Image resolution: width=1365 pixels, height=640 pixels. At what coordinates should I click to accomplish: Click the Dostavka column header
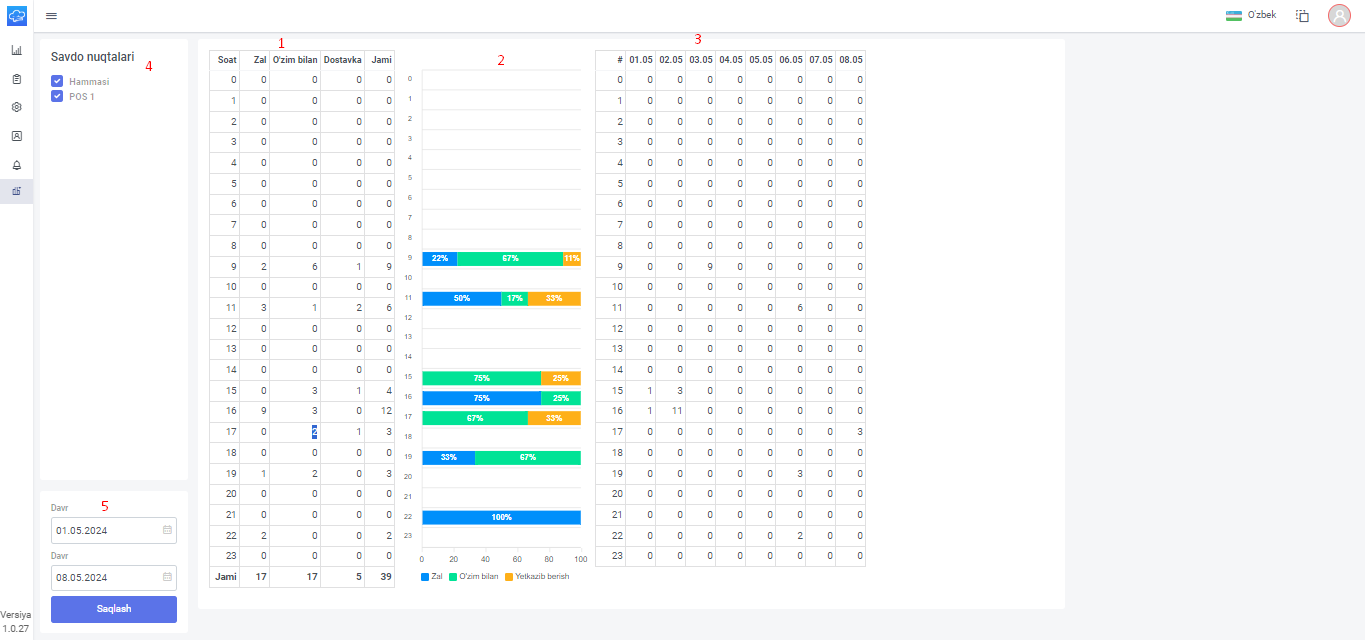[342, 60]
